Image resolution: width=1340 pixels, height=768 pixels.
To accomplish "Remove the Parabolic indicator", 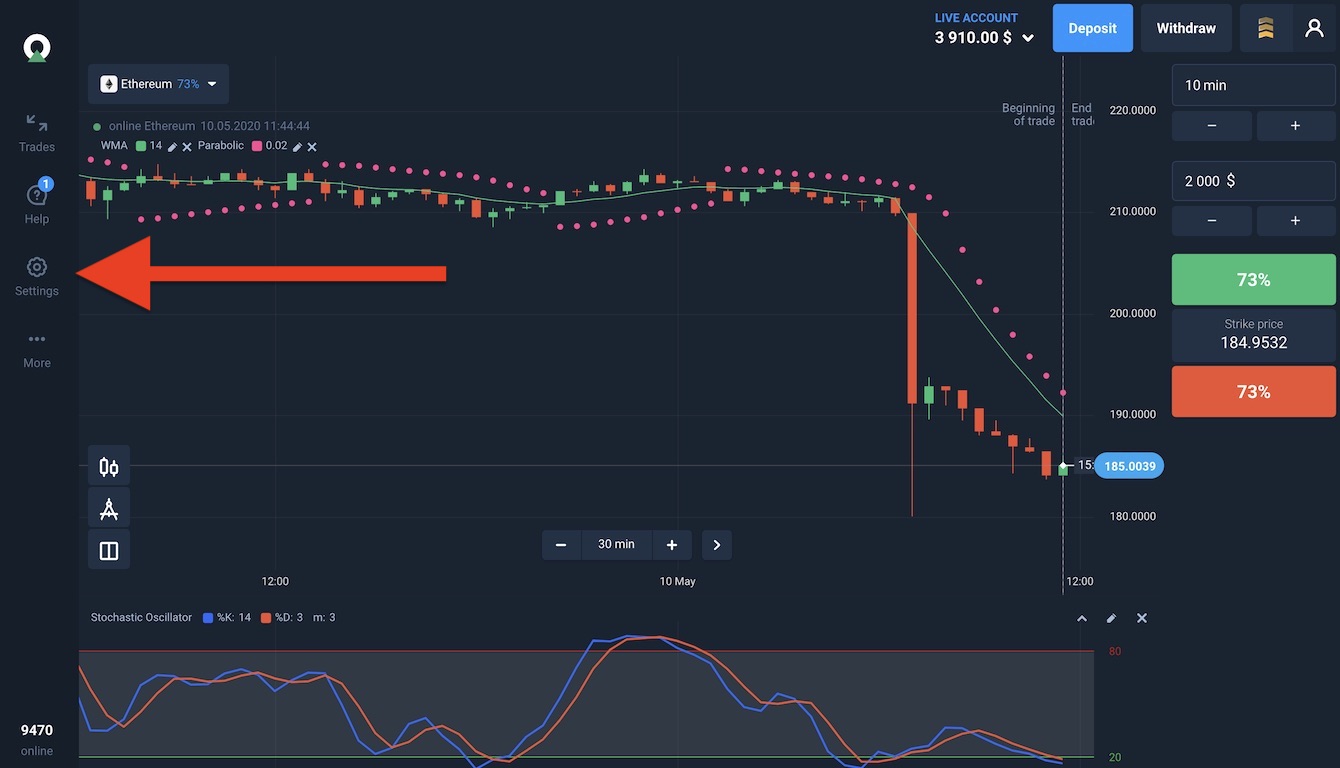I will point(312,146).
